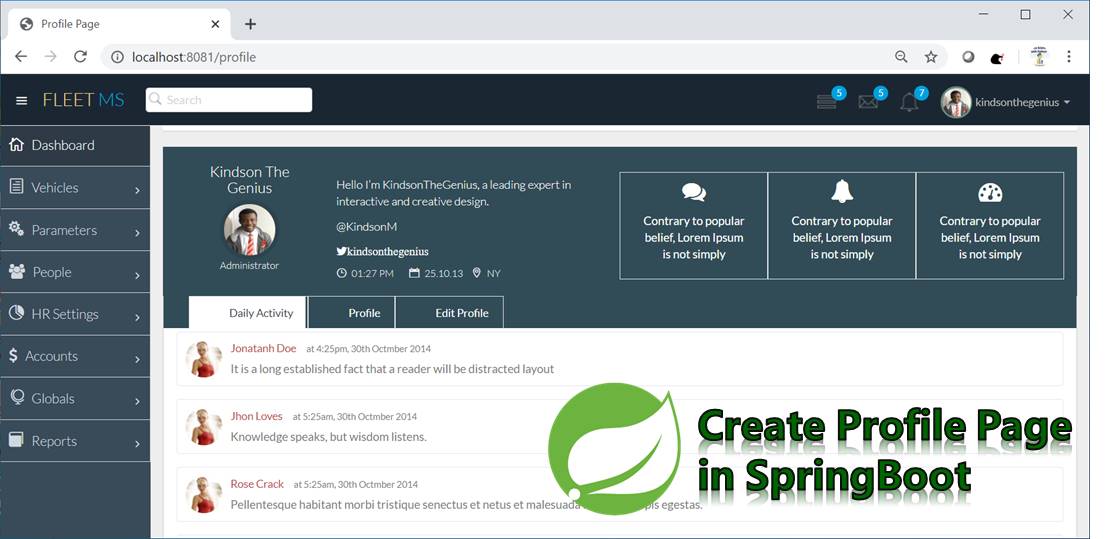
Task: Focus the Search input field
Action: [229, 100]
